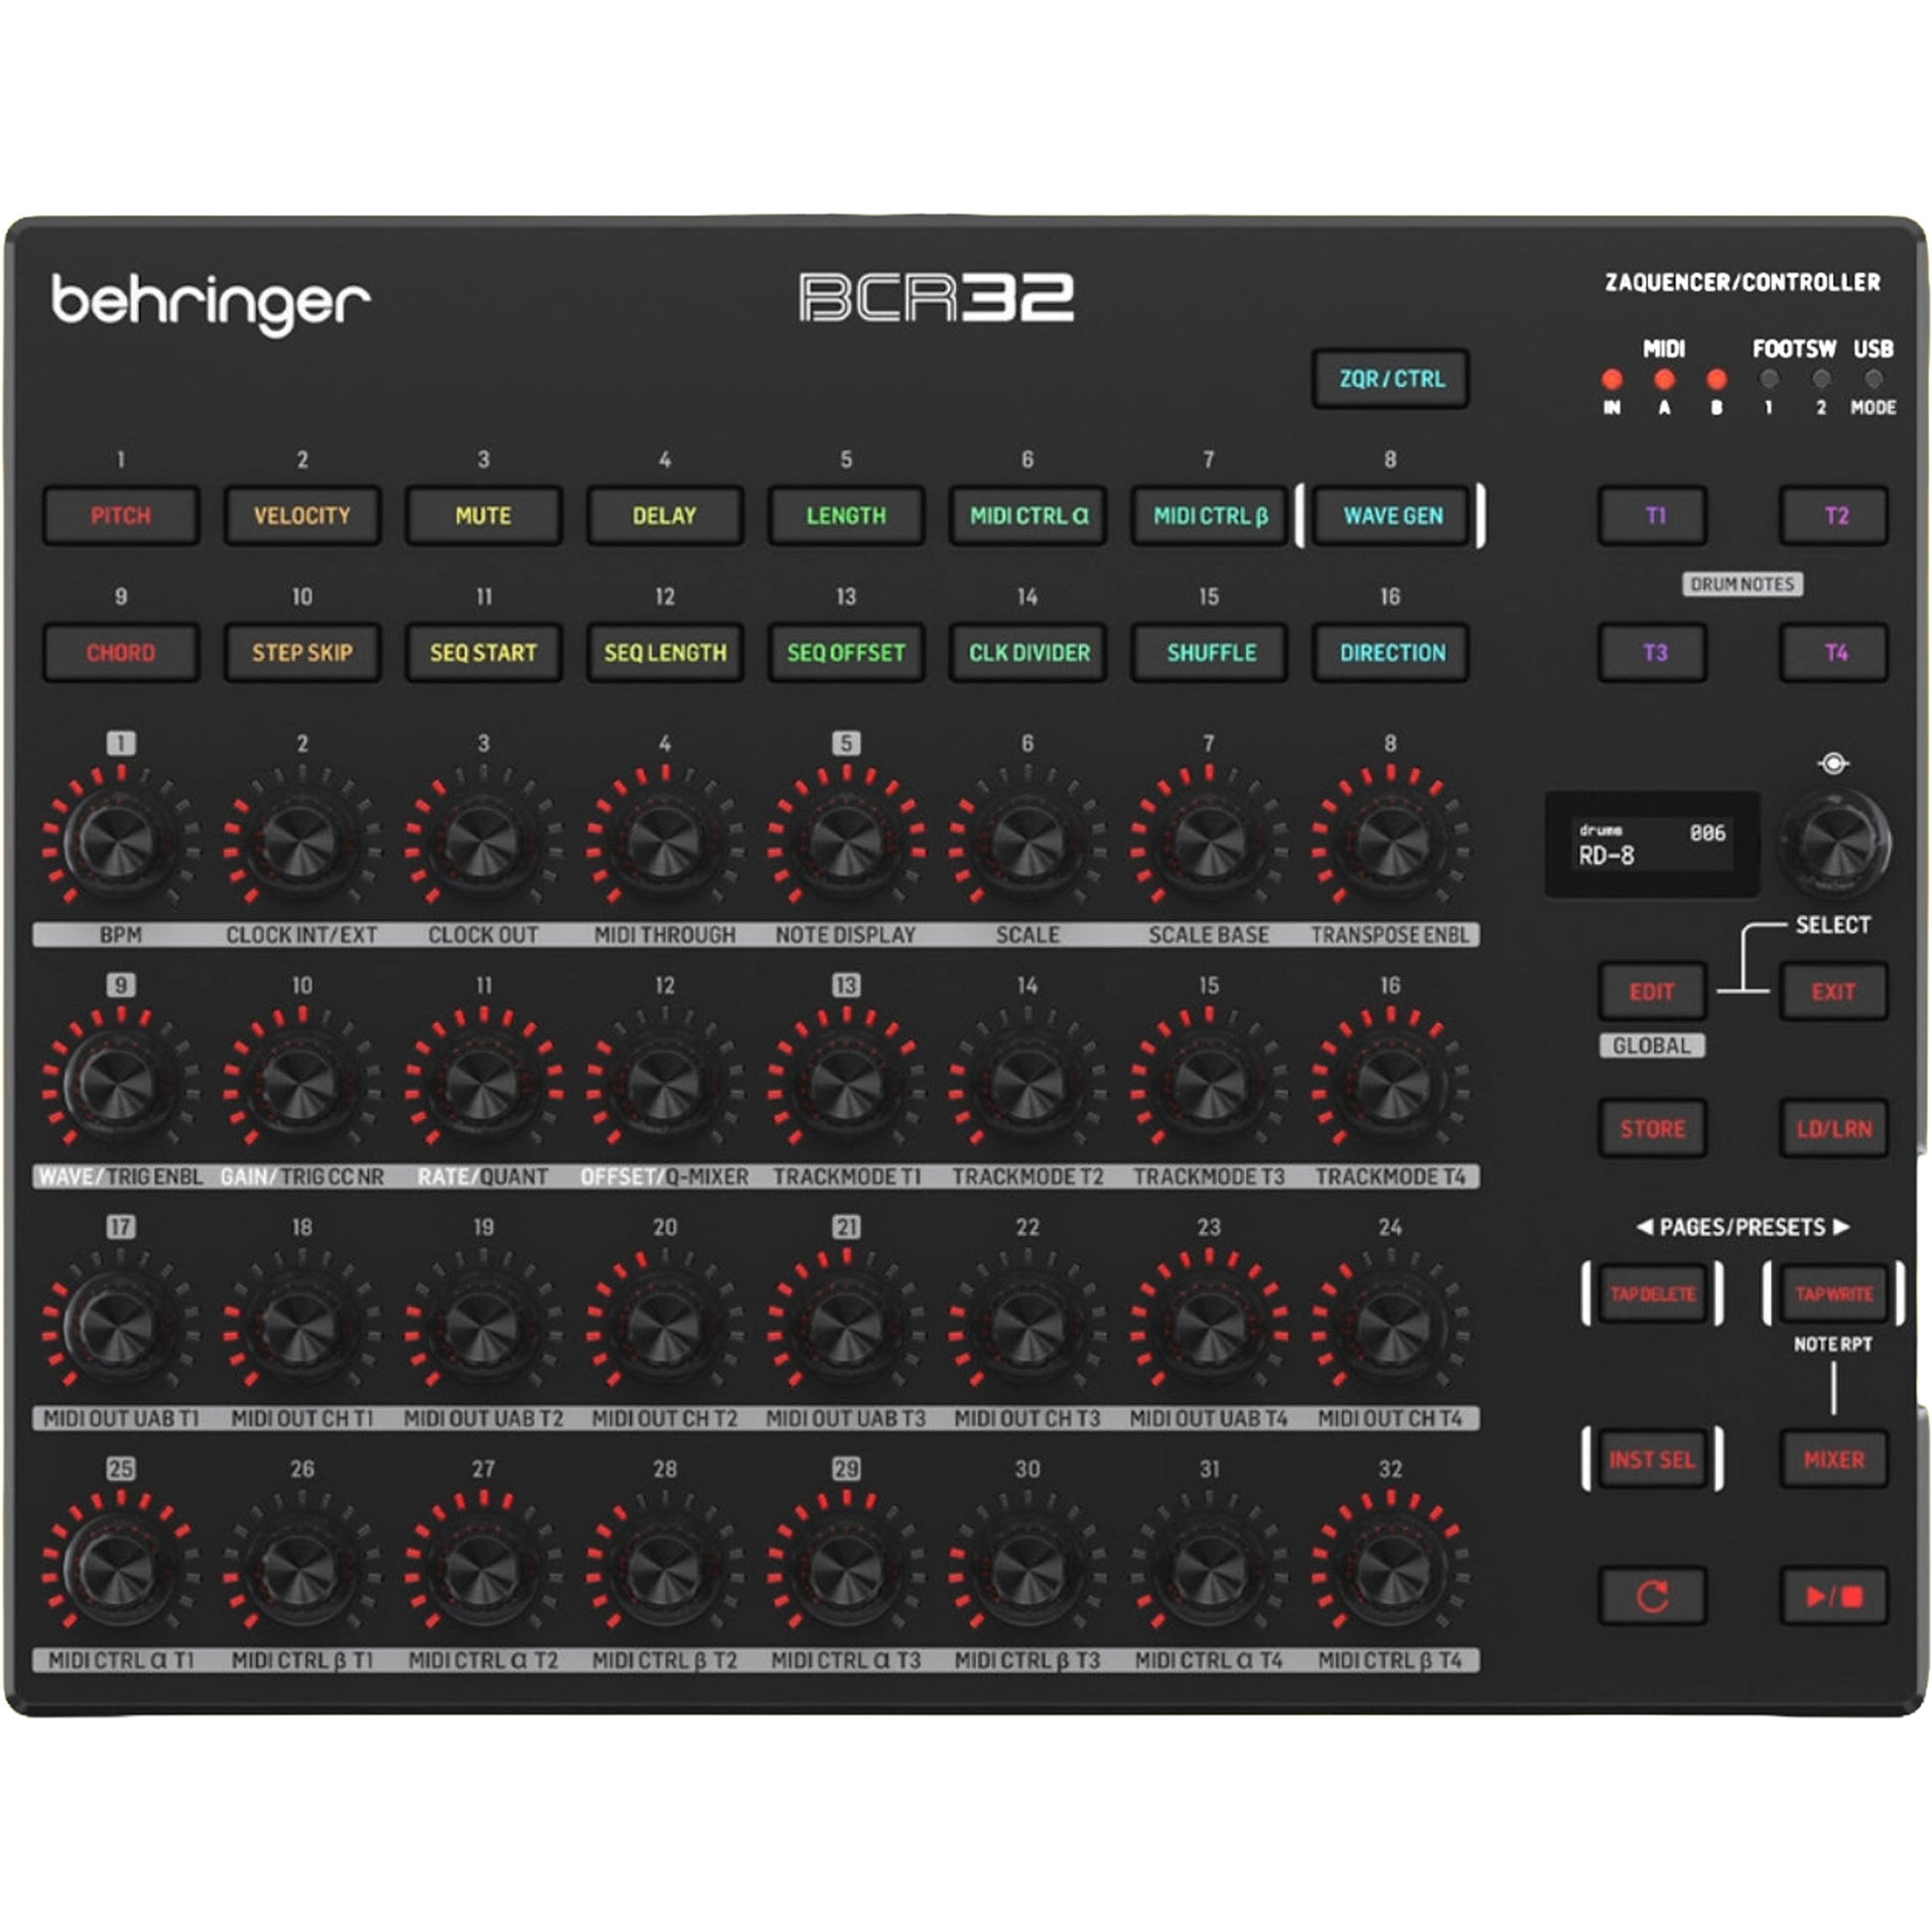Image resolution: width=1932 pixels, height=1932 pixels.
Task: Activate the MIDI CTRL β step button
Action: click(1210, 516)
